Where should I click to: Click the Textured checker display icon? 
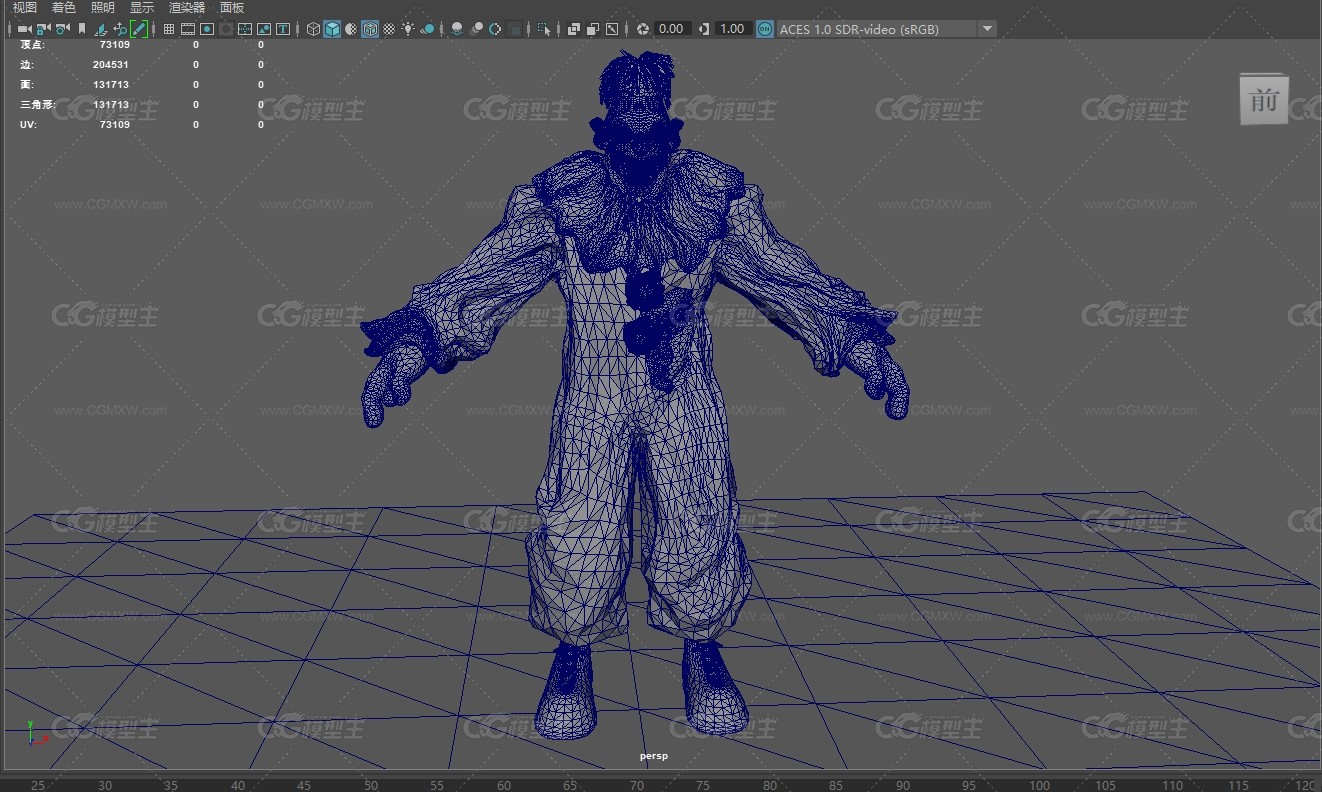(x=389, y=29)
